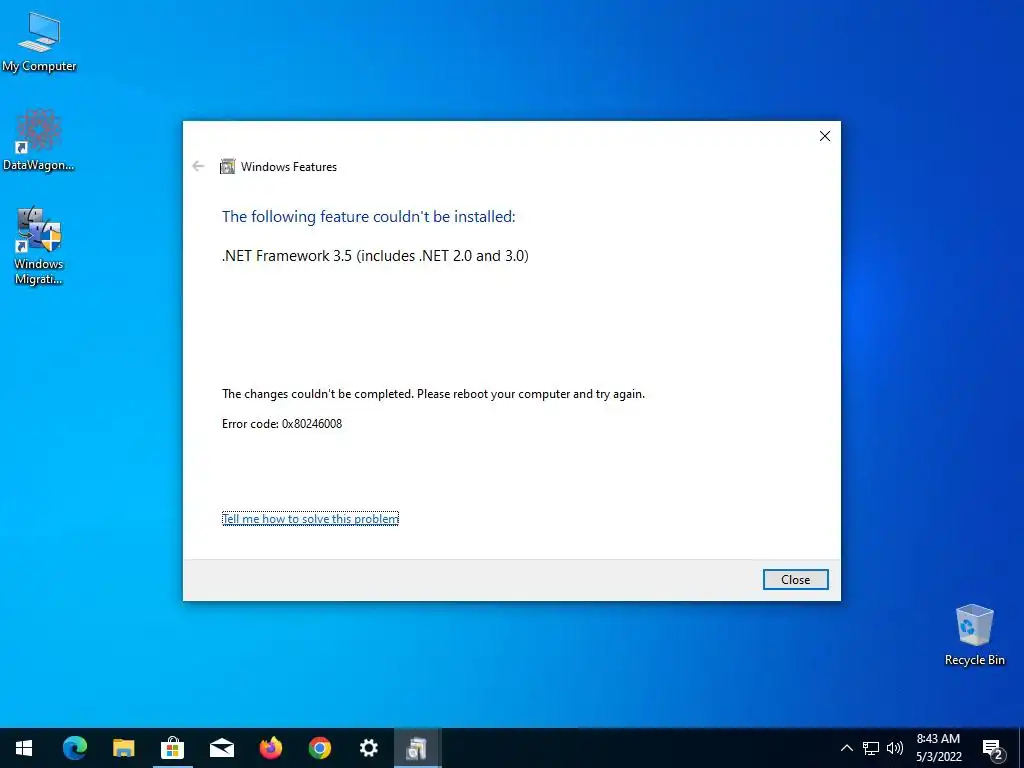The image size is (1024, 768).
Task: Click the error code 0x80246008 text
Action: (282, 424)
